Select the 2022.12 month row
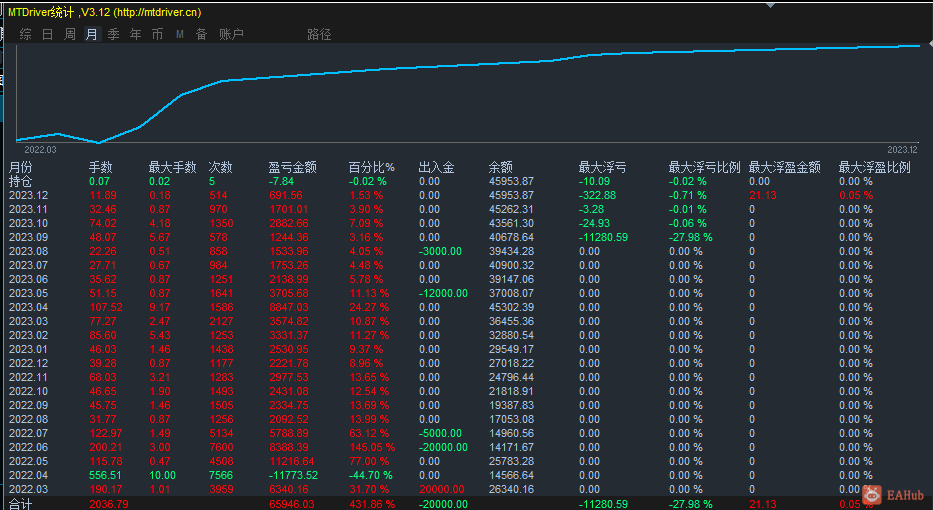Image resolution: width=933 pixels, height=510 pixels. 470,363
